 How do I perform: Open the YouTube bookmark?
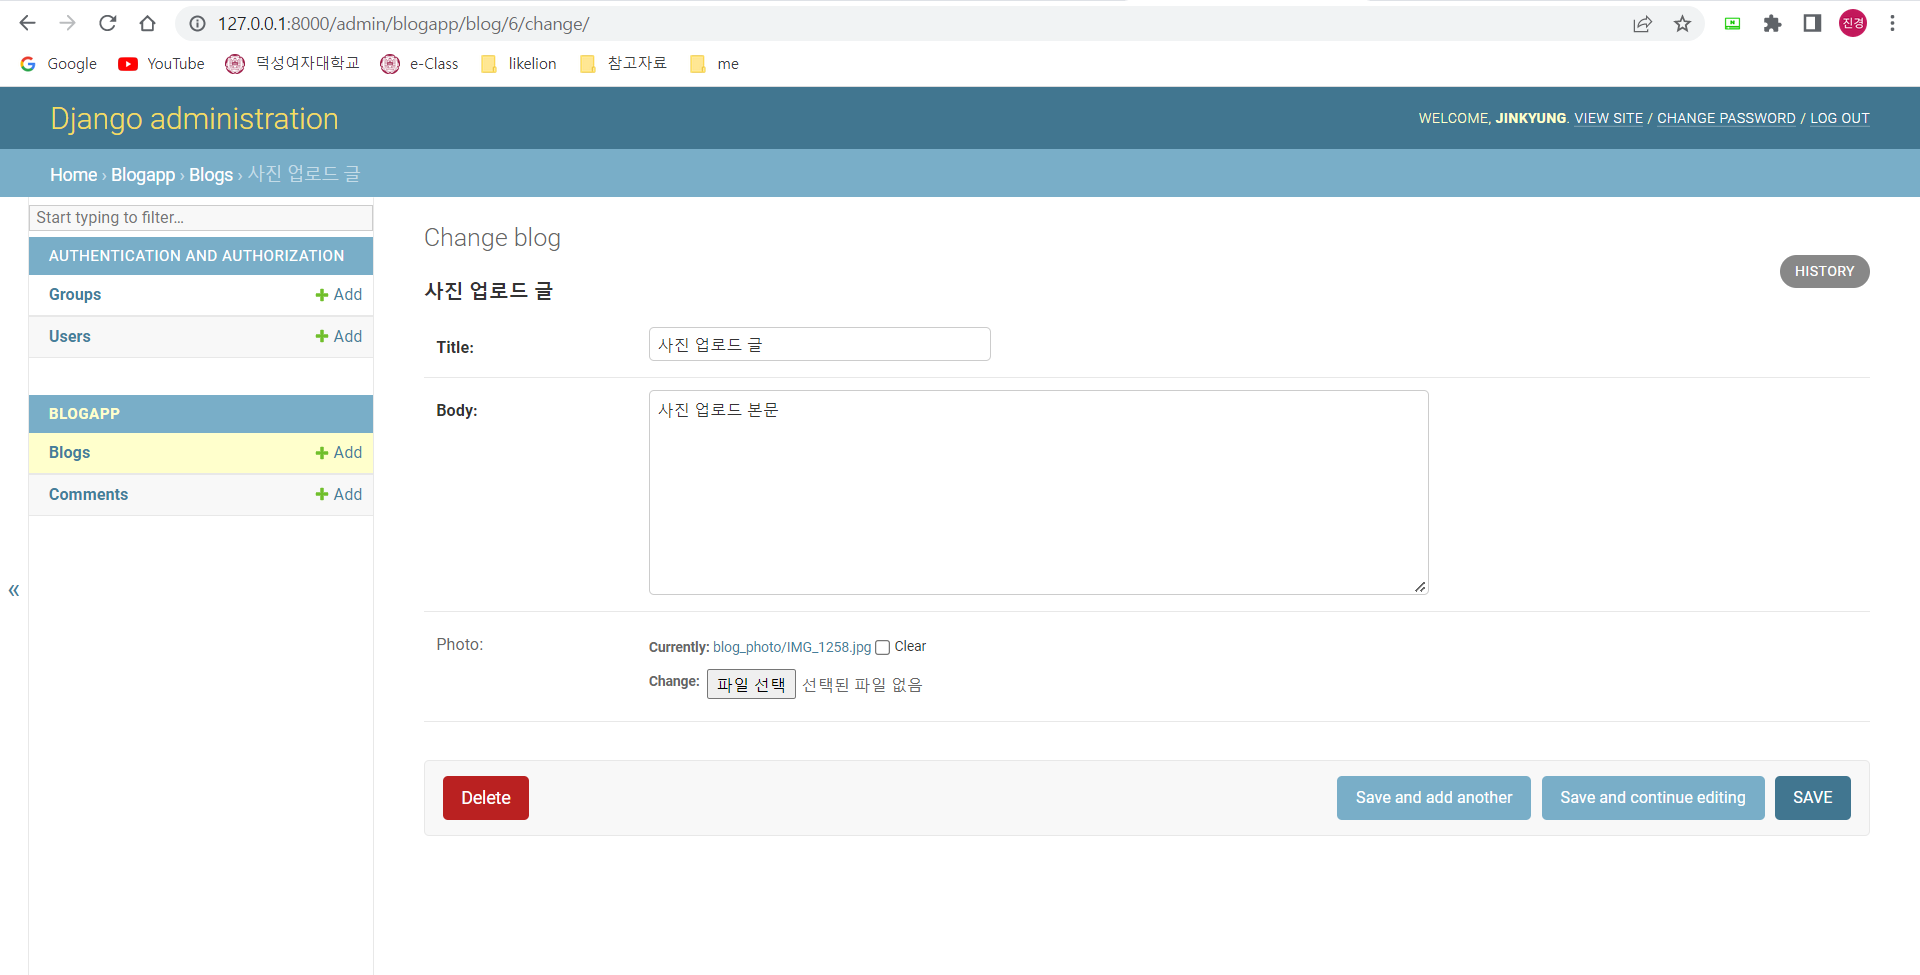[161, 64]
